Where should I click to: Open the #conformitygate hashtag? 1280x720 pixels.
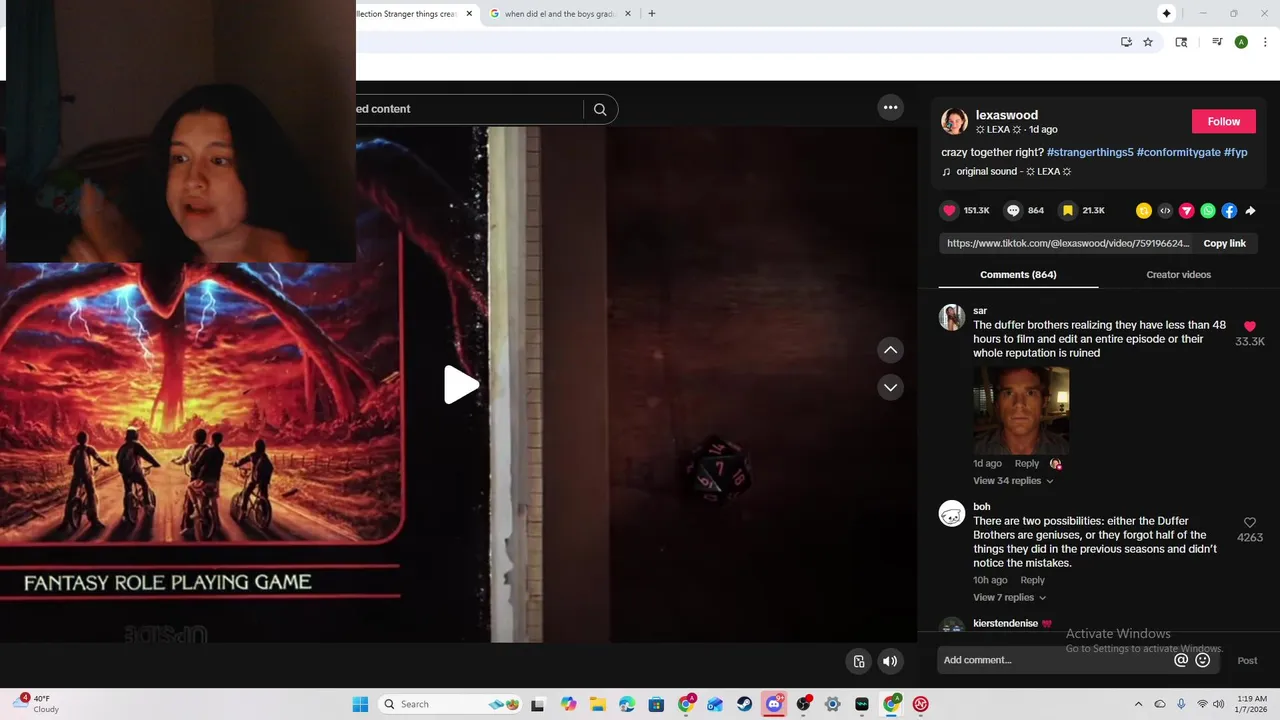click(1179, 152)
